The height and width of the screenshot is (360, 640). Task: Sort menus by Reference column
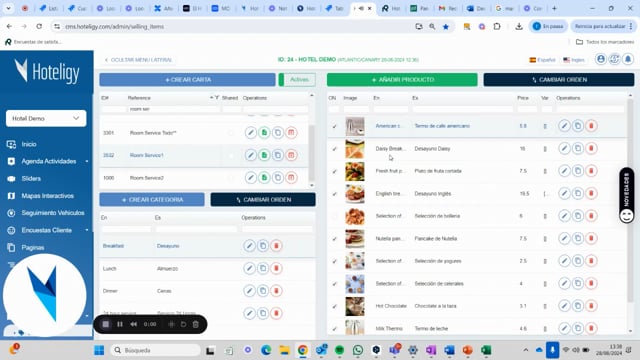[139, 98]
